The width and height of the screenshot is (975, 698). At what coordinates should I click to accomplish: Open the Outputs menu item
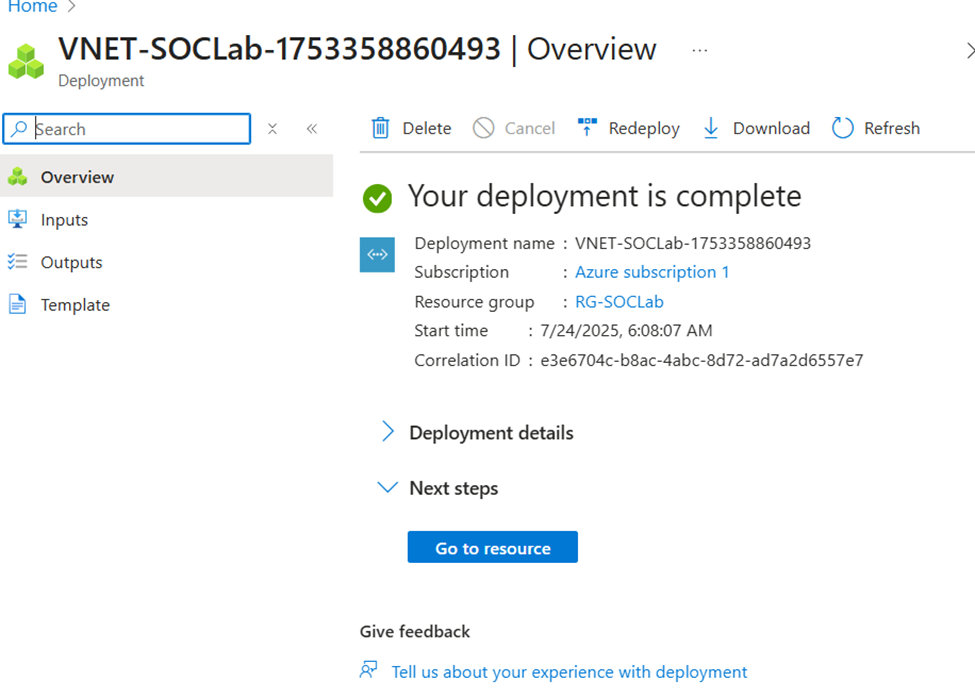[167, 262]
